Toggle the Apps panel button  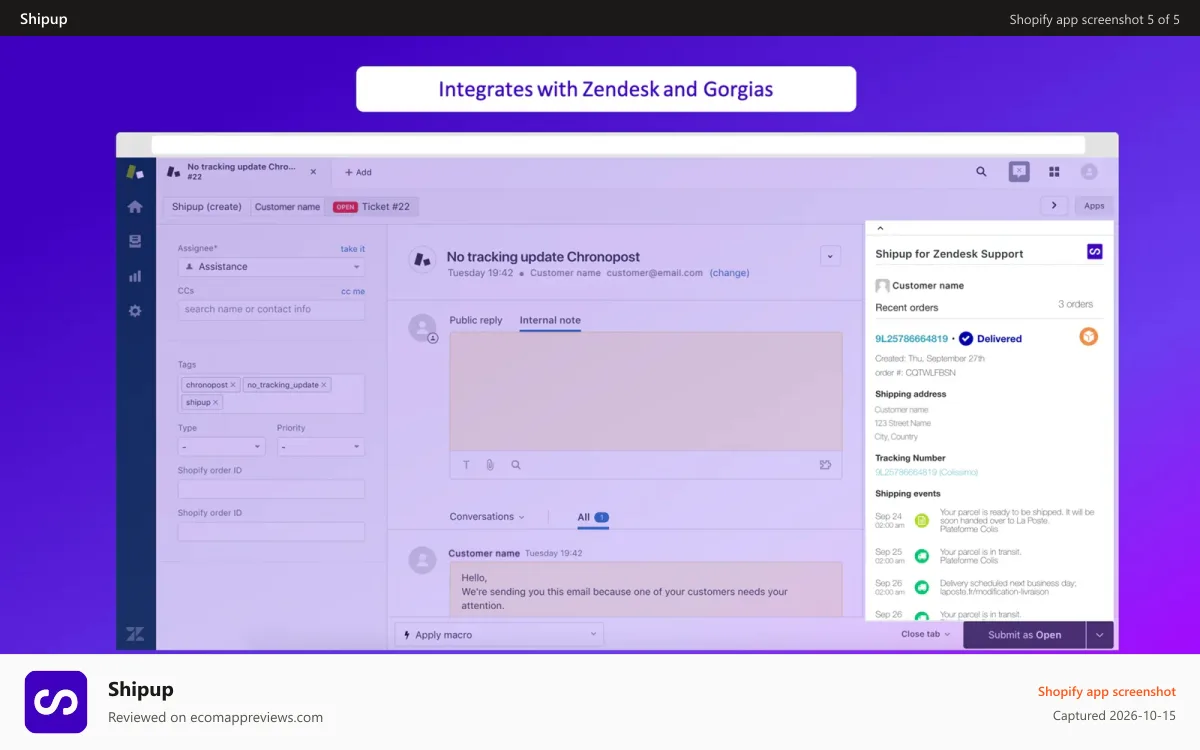(1094, 205)
